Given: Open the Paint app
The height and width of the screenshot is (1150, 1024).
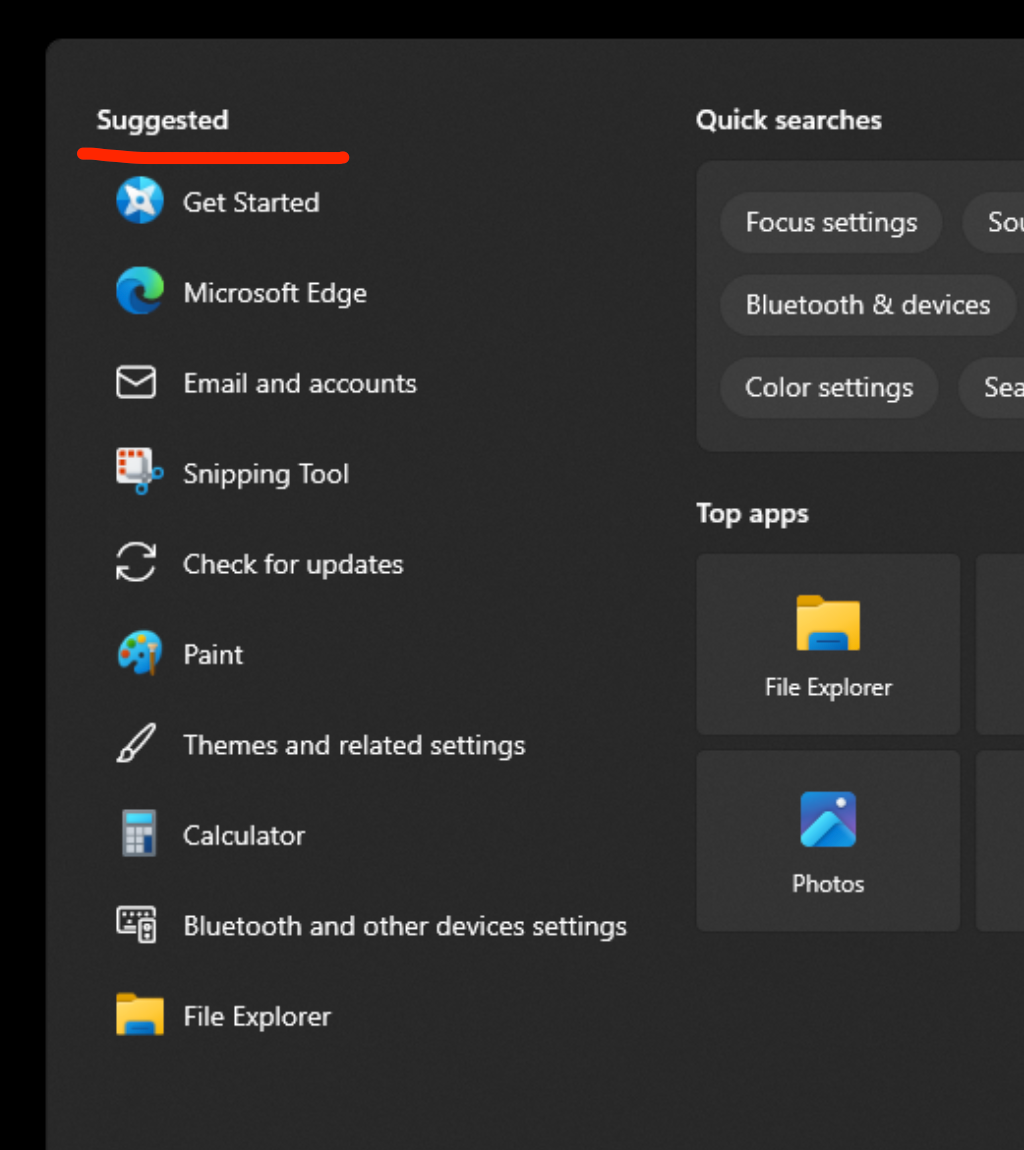Looking at the screenshot, I should (213, 654).
